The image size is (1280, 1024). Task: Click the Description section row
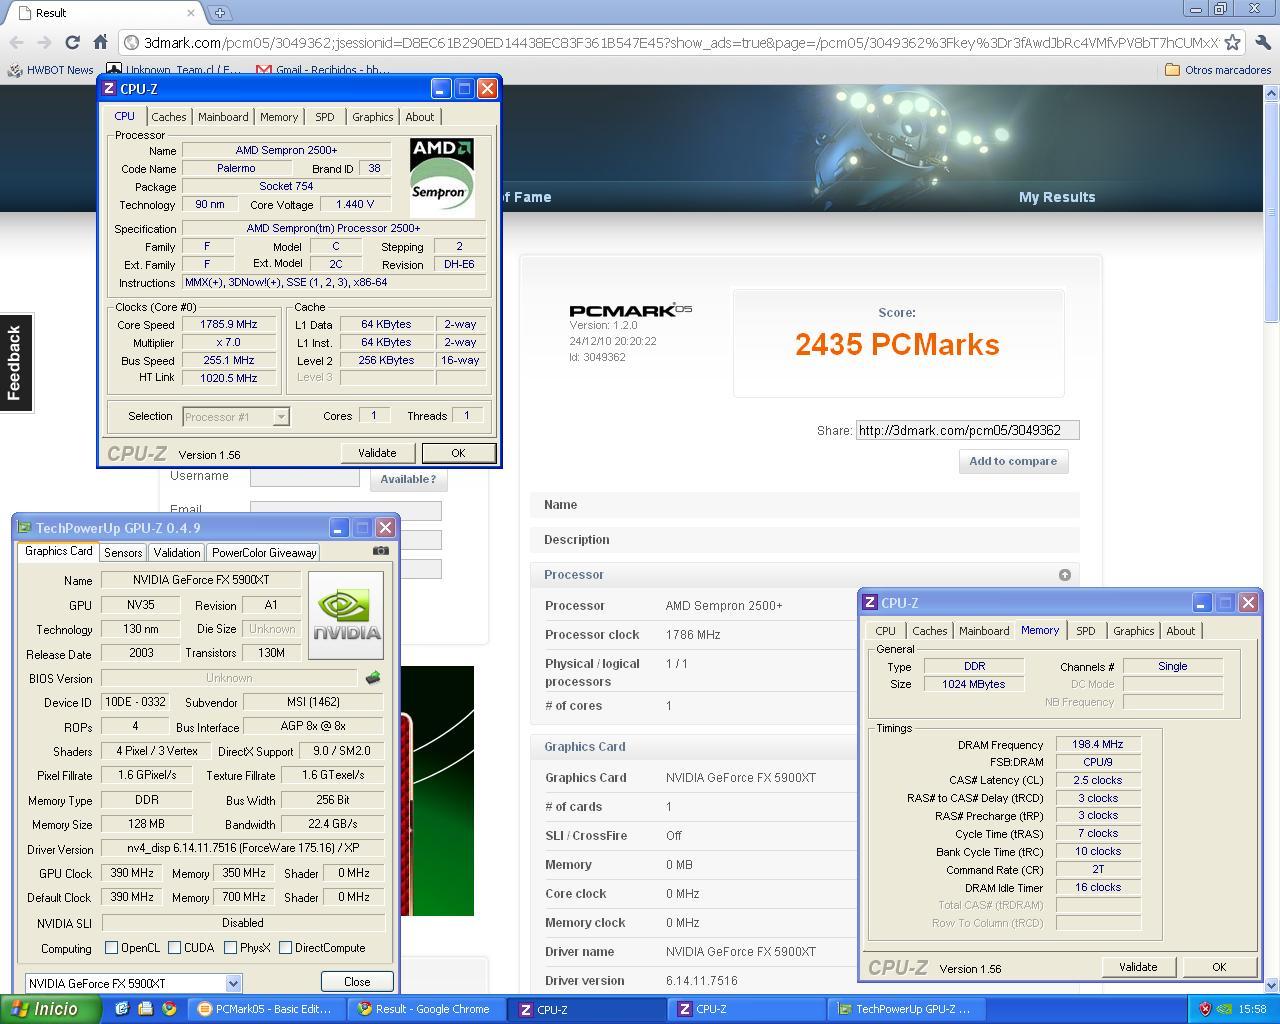pos(805,540)
